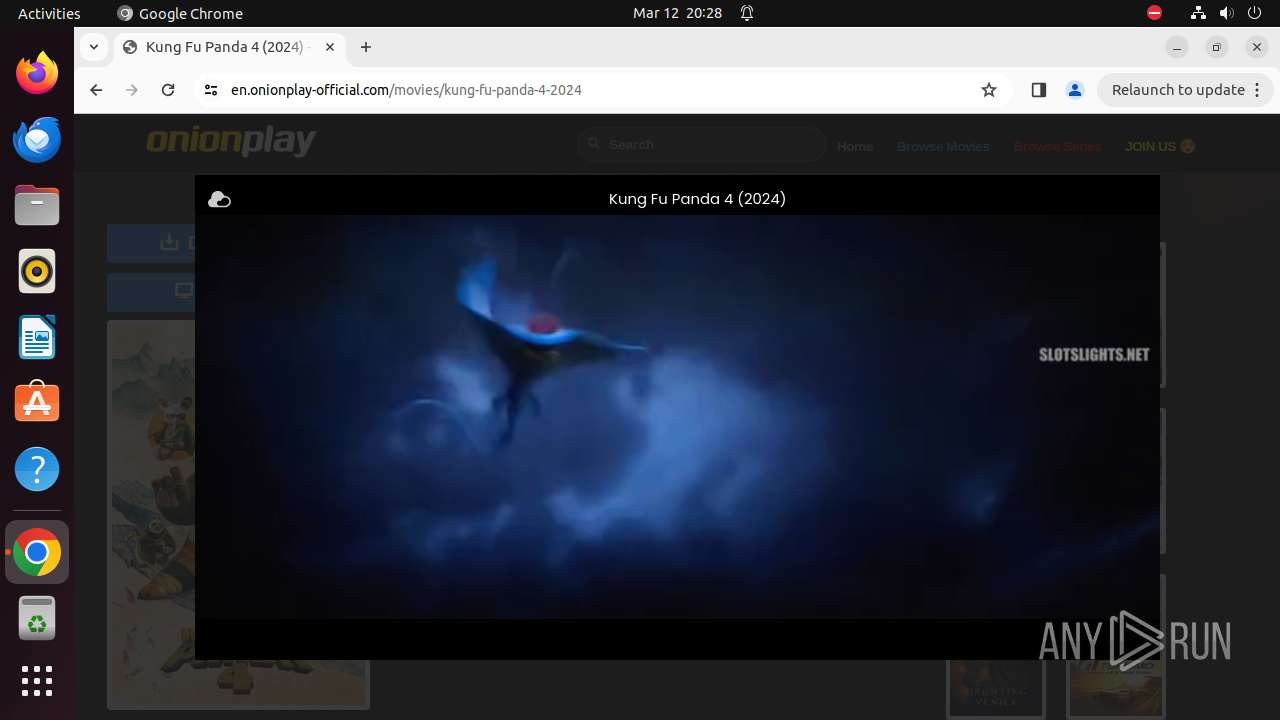Screen dimensions: 1280x720
Task: View site information icon in address bar
Action: [210, 90]
